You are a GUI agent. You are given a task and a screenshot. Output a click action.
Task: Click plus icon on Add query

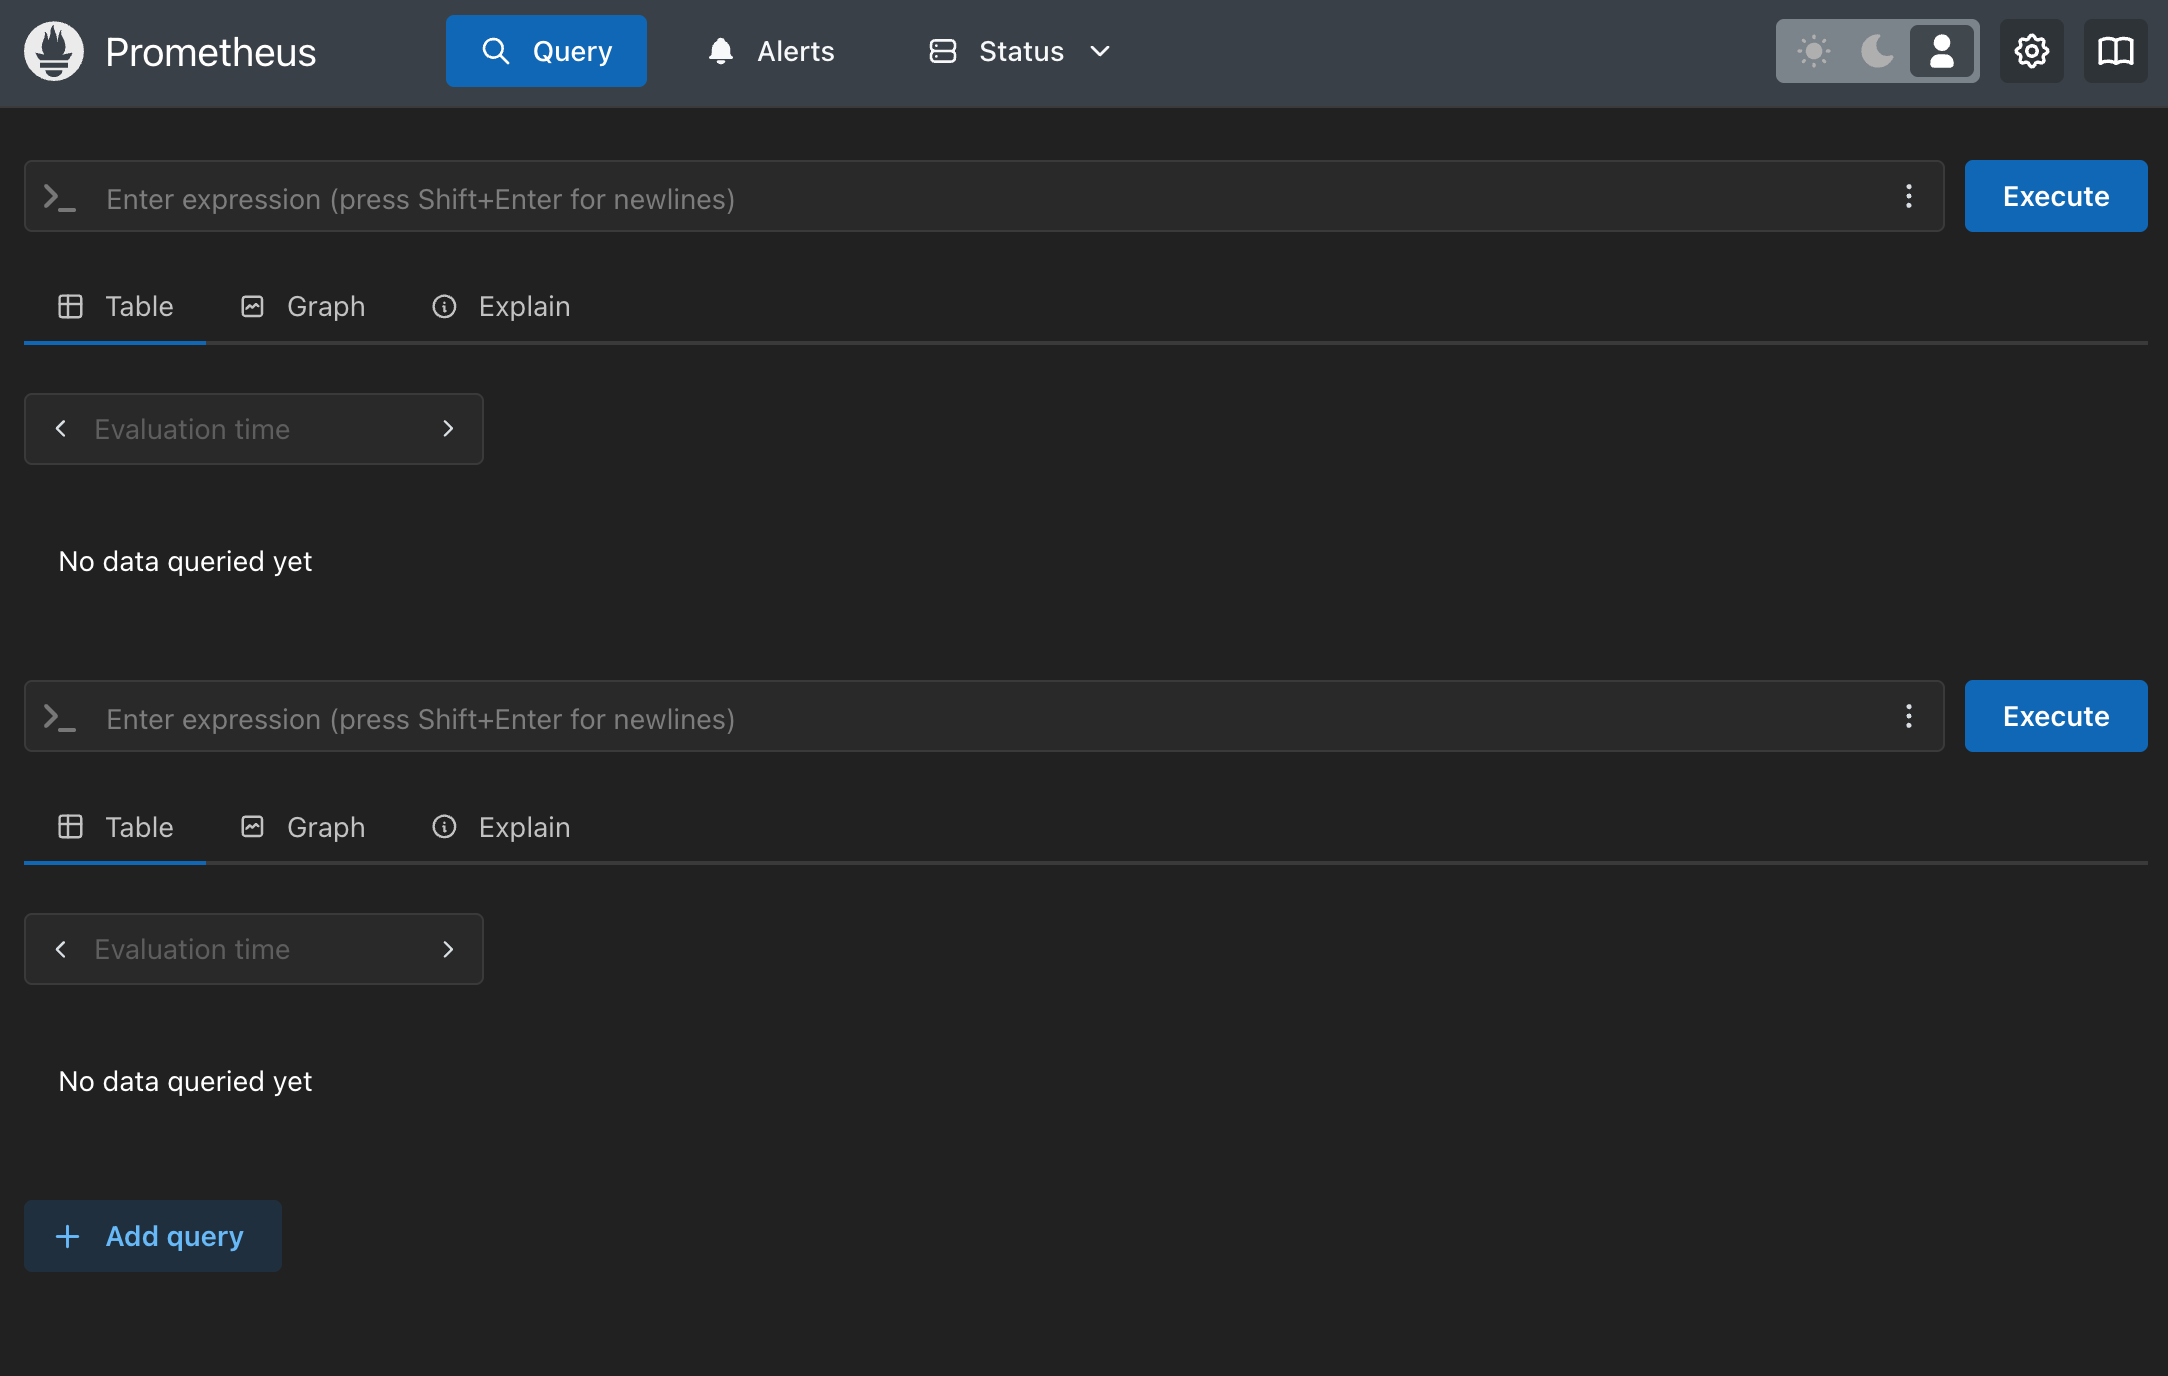coord(67,1236)
